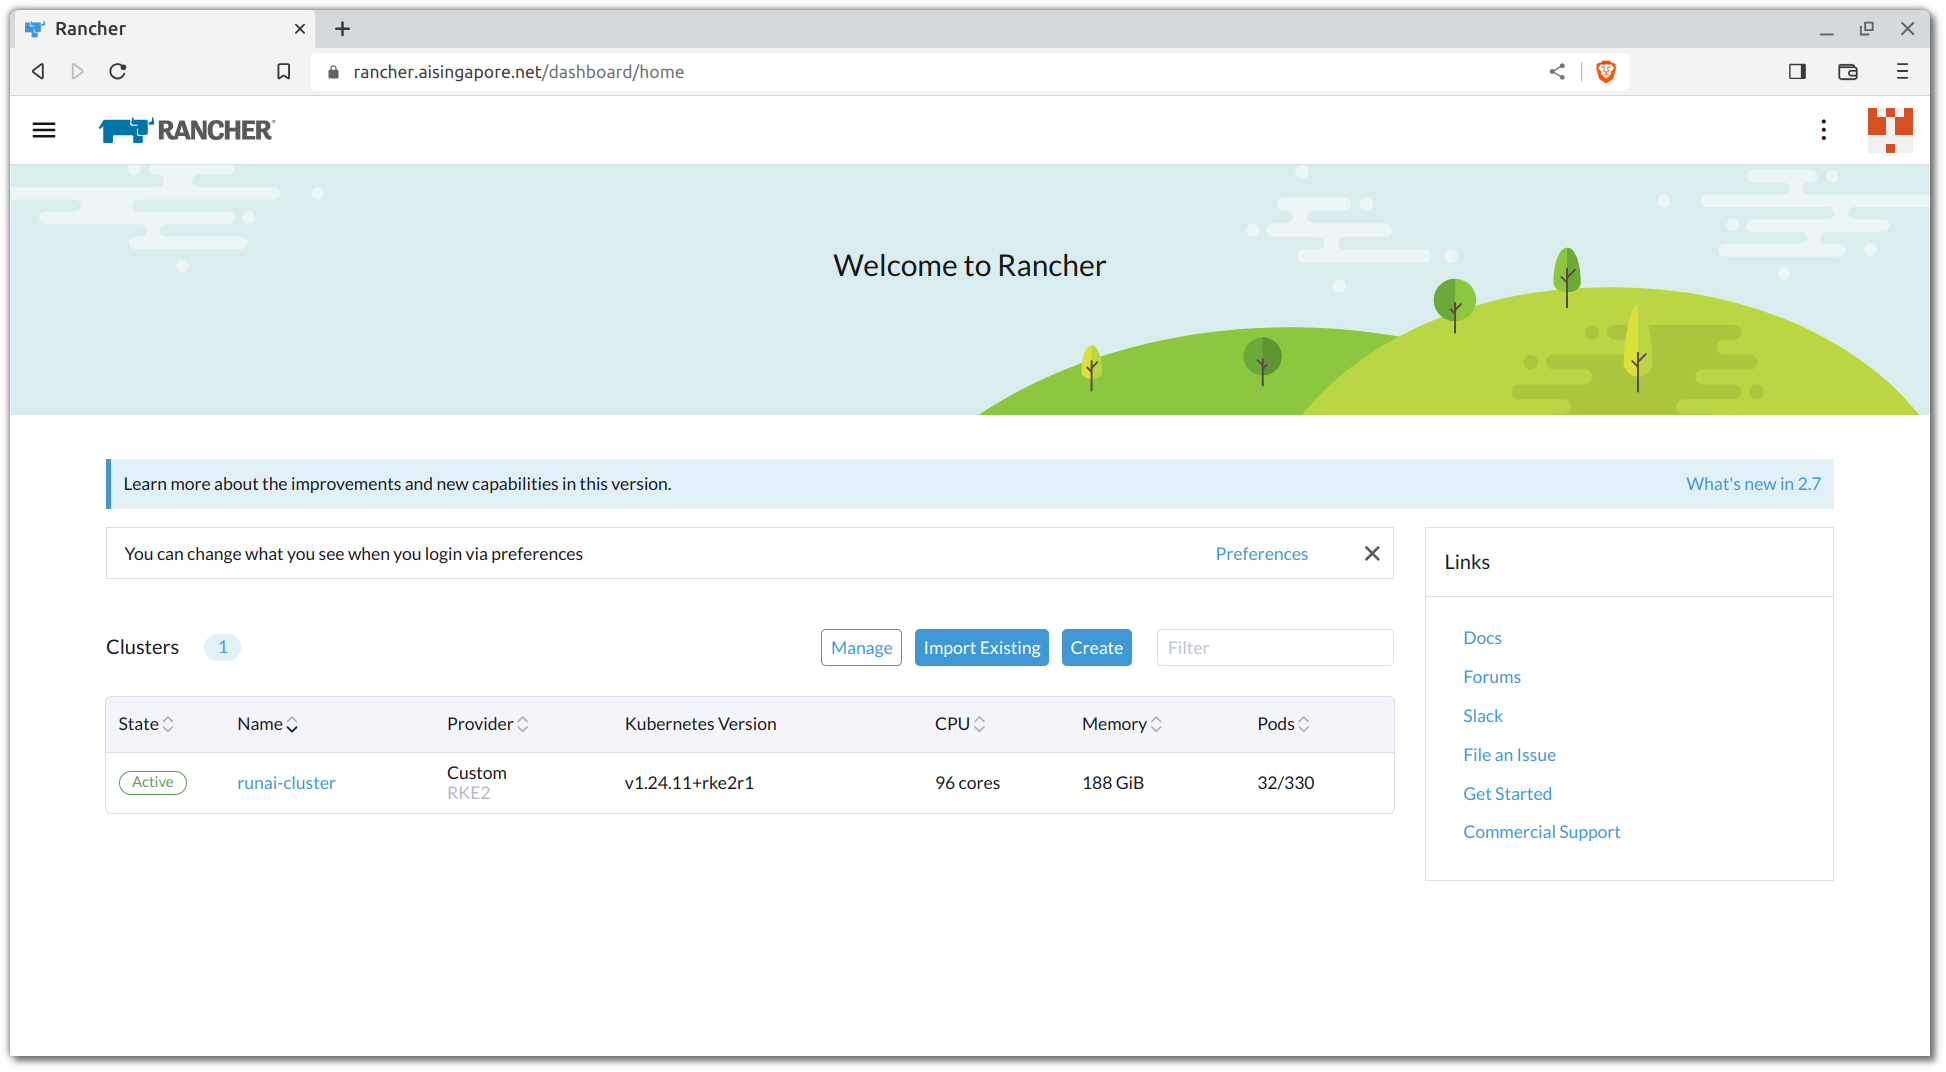Open Brave Shields icon
Viewport: 1946px width, 1072px height.
[x=1606, y=71]
